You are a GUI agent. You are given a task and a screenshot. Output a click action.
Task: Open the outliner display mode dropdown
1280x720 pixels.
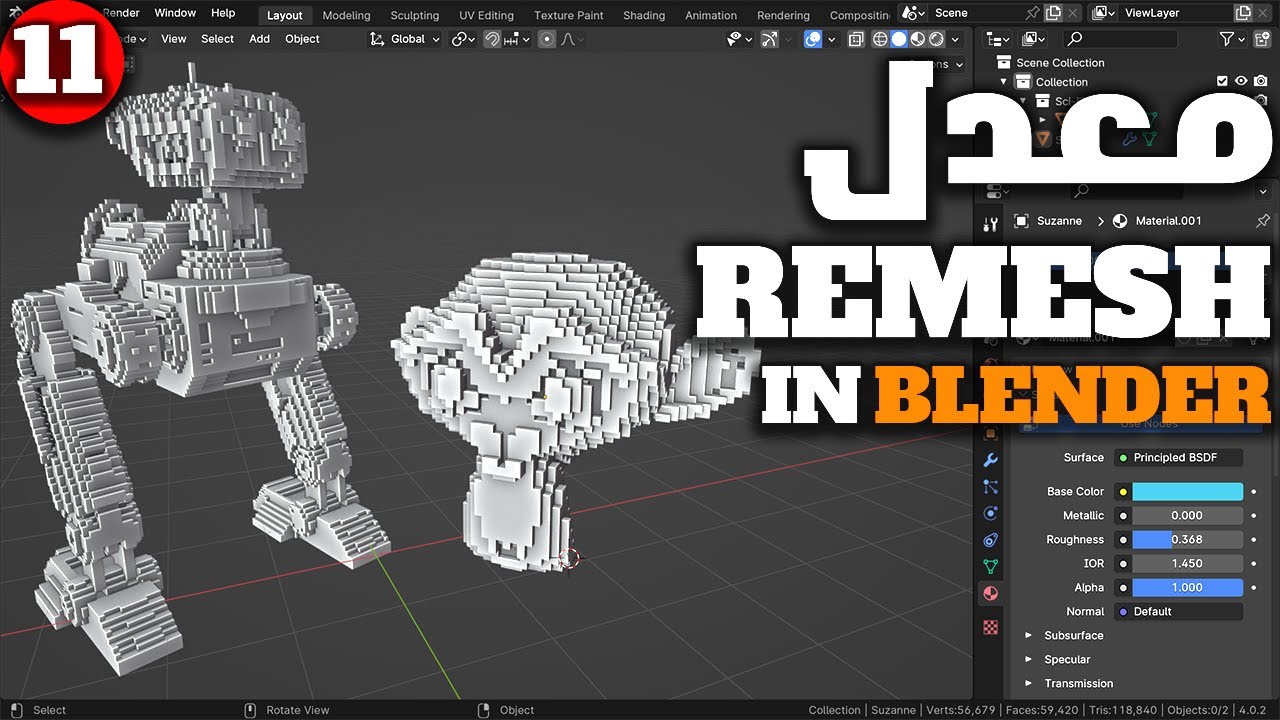pyautogui.click(x=1033, y=39)
